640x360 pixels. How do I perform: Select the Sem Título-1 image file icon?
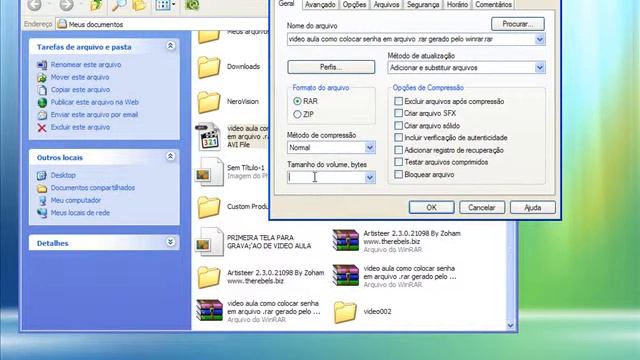click(x=210, y=172)
